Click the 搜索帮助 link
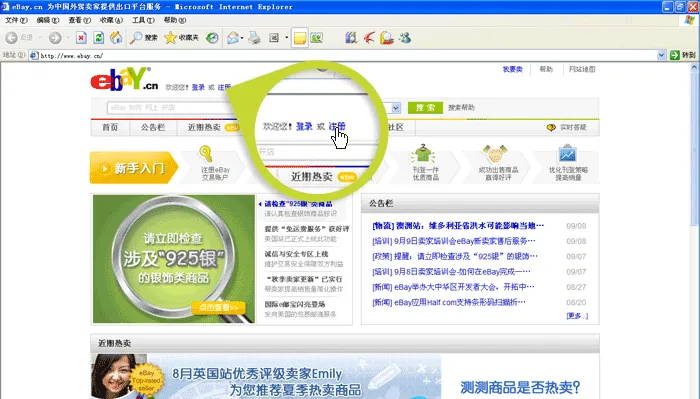Screen dimensions: 700x399 pos(461,108)
